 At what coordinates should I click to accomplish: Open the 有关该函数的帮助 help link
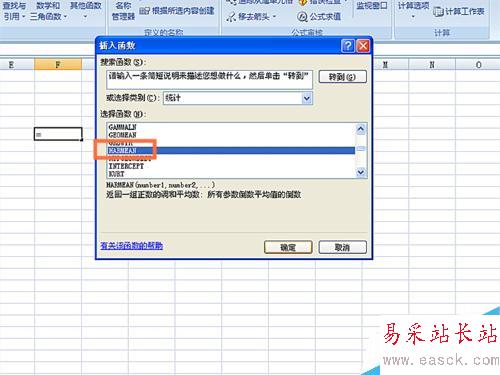click(x=132, y=246)
